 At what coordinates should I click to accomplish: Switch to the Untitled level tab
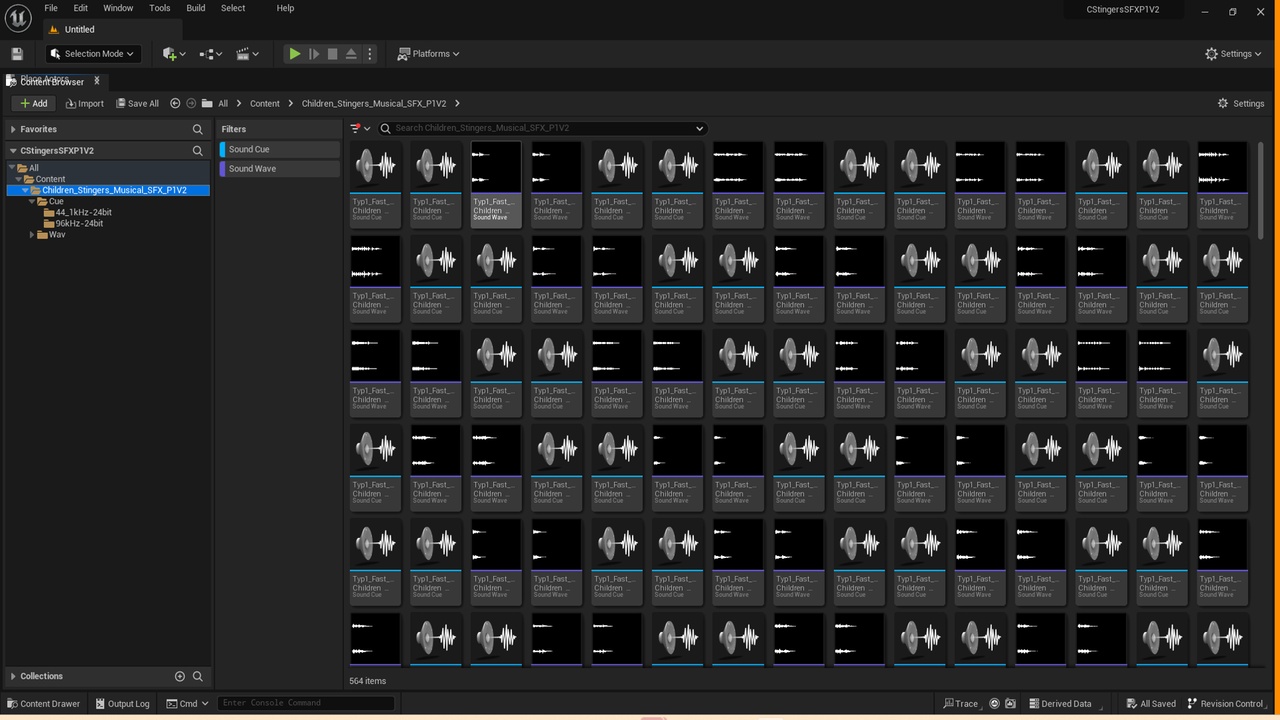pyautogui.click(x=79, y=29)
